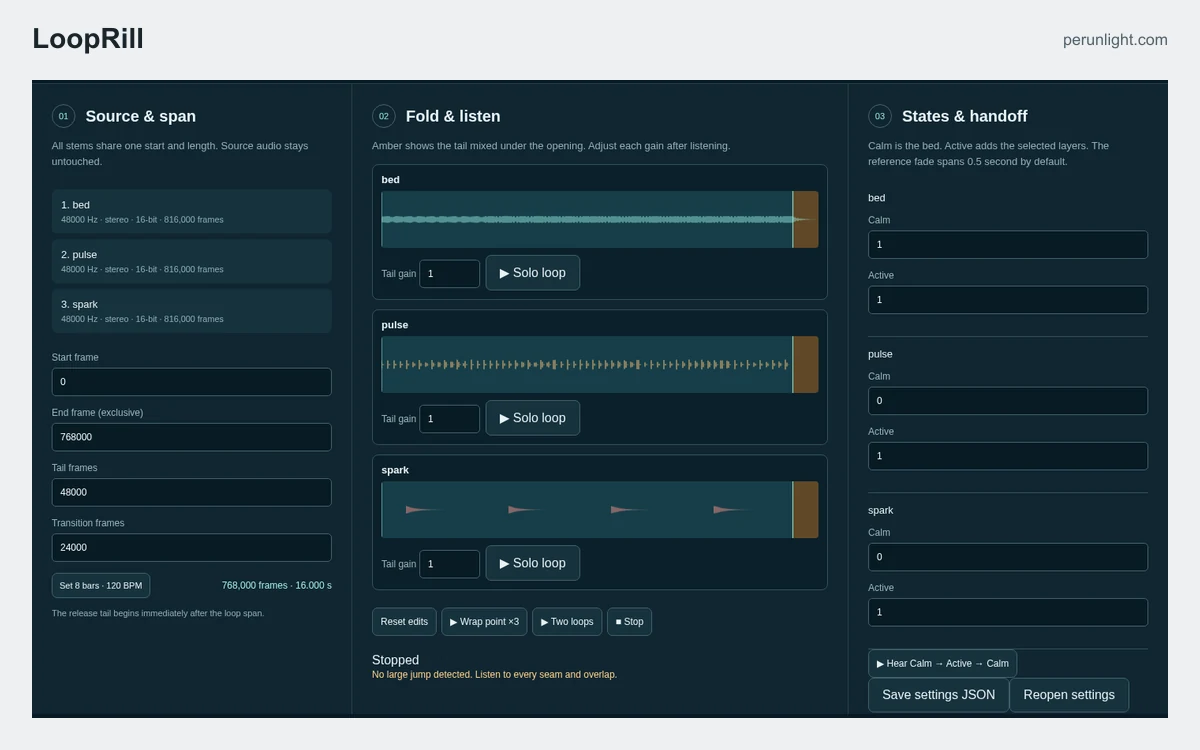Viewport: 1200px width, 750px height.
Task: Click the 02 step badge
Action: tap(384, 116)
